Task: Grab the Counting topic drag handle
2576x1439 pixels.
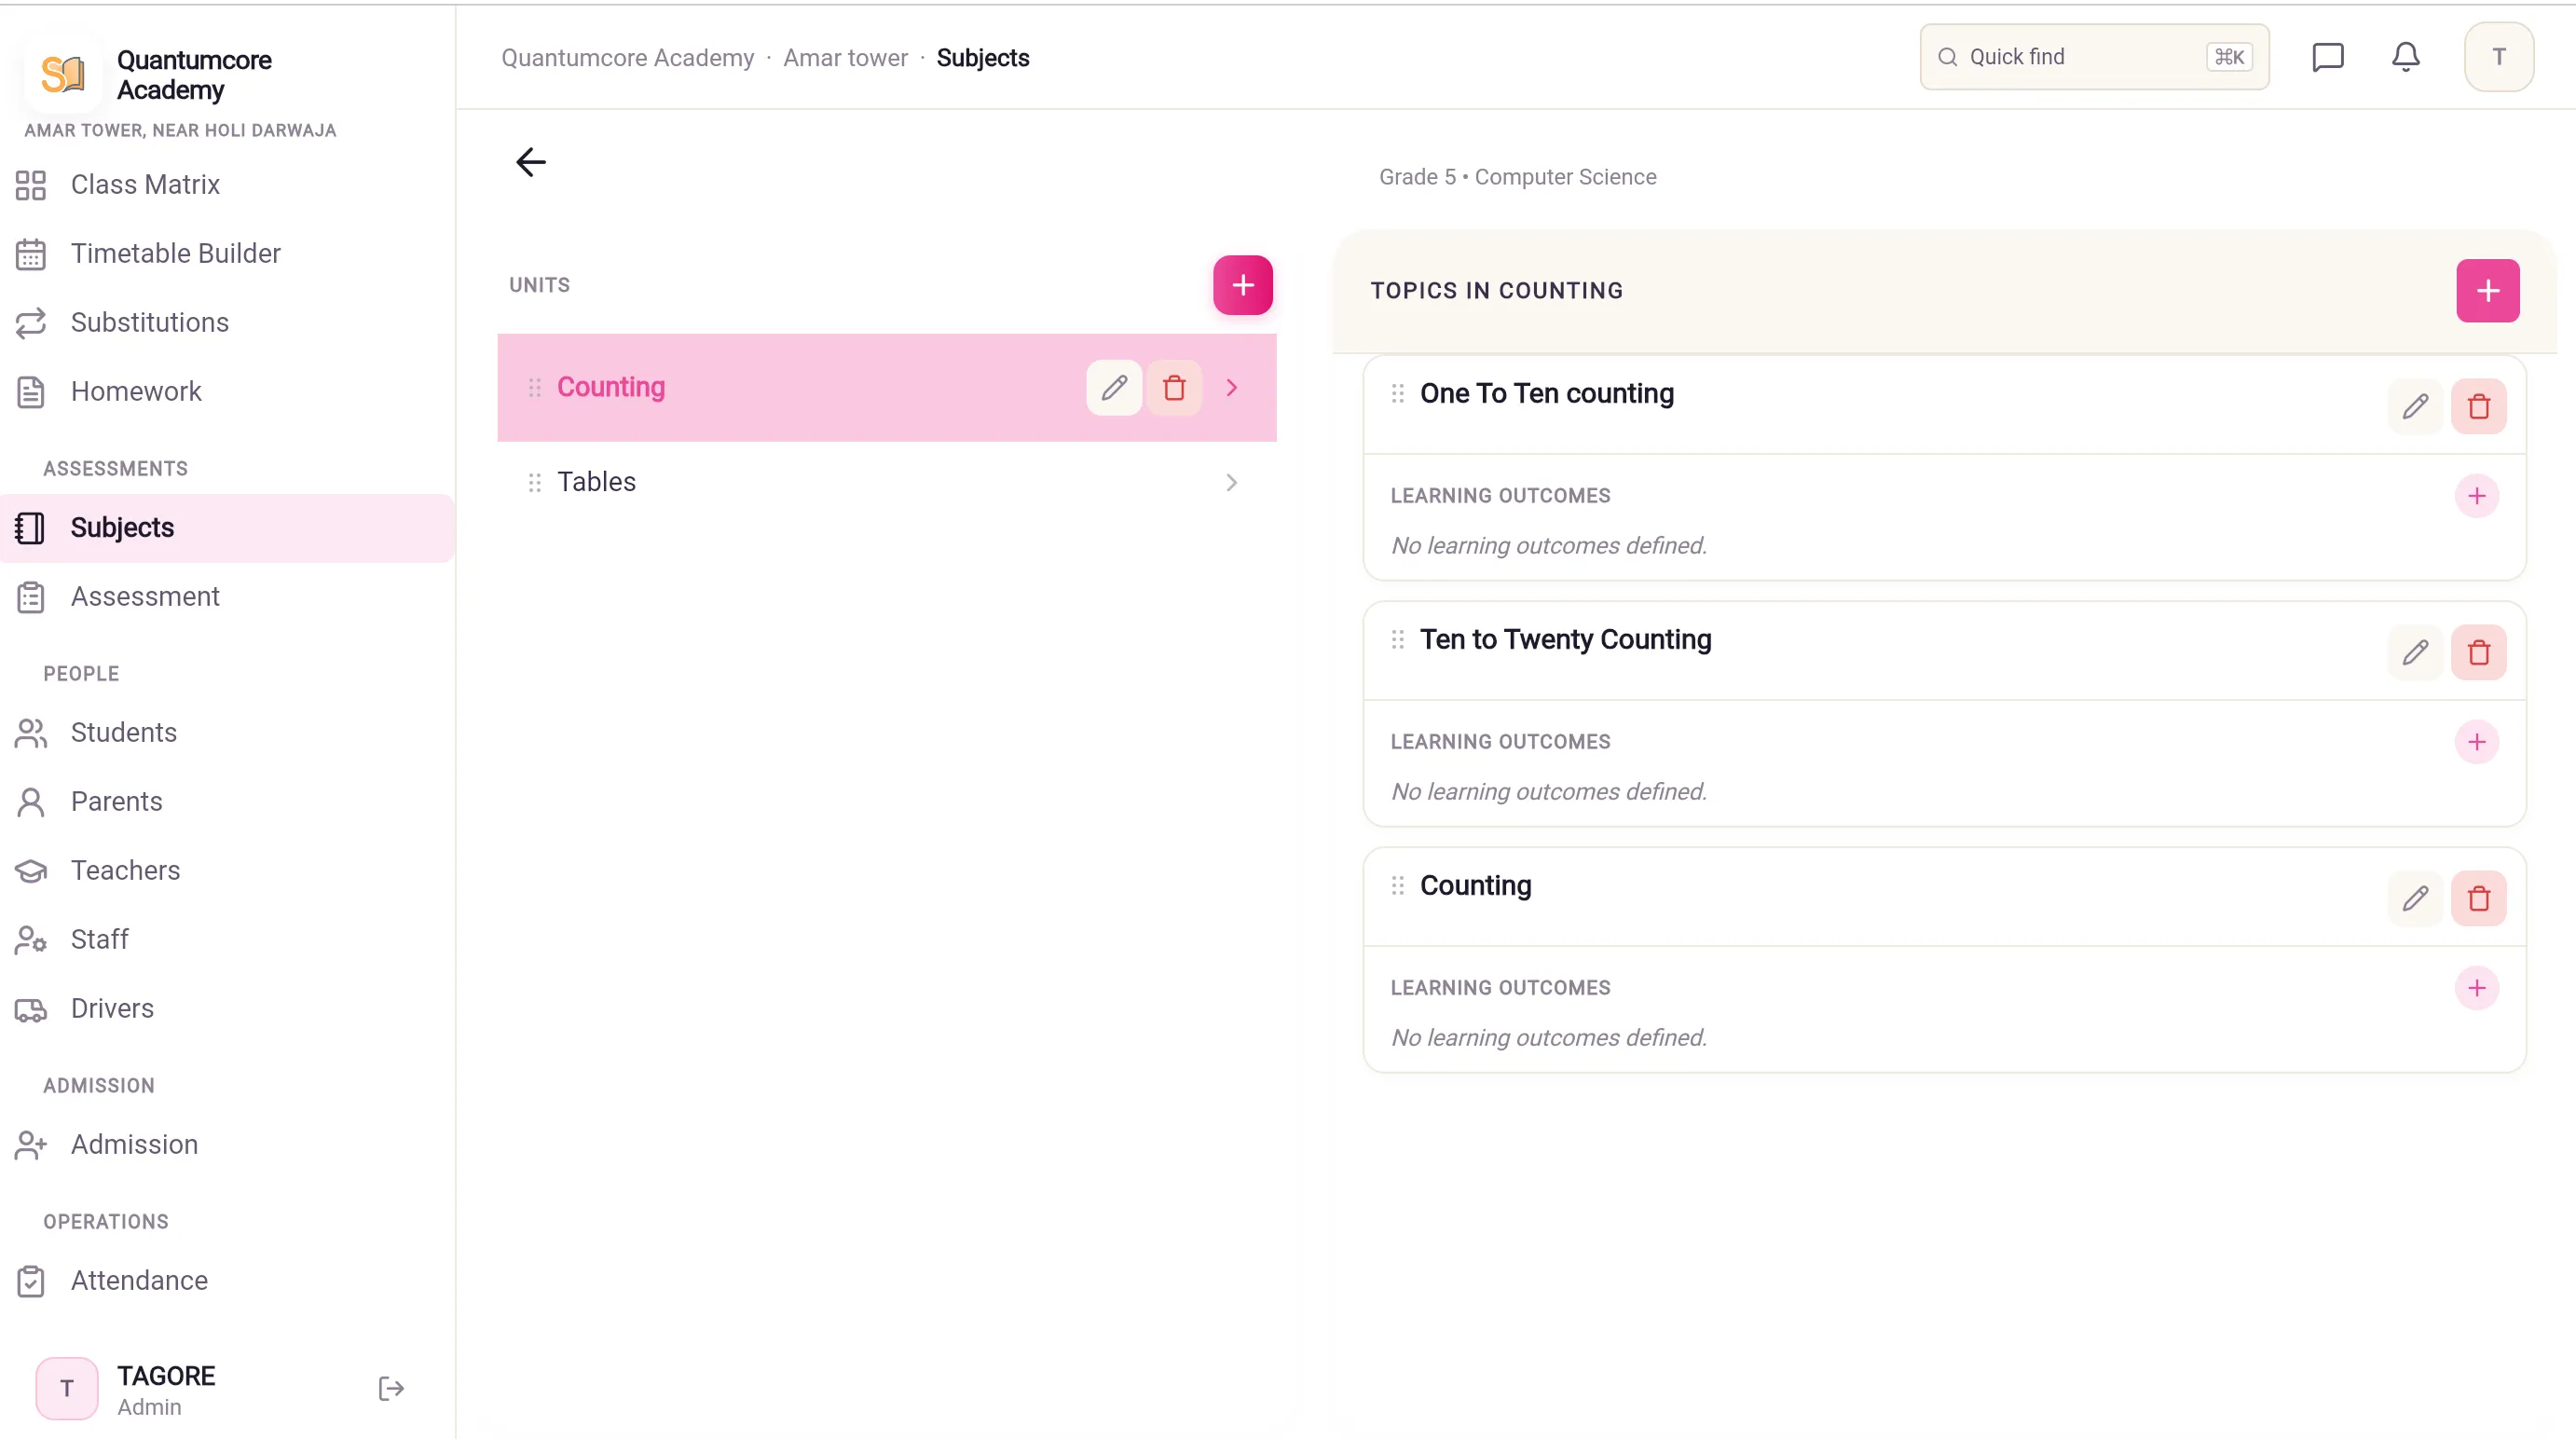Action: coord(1398,886)
